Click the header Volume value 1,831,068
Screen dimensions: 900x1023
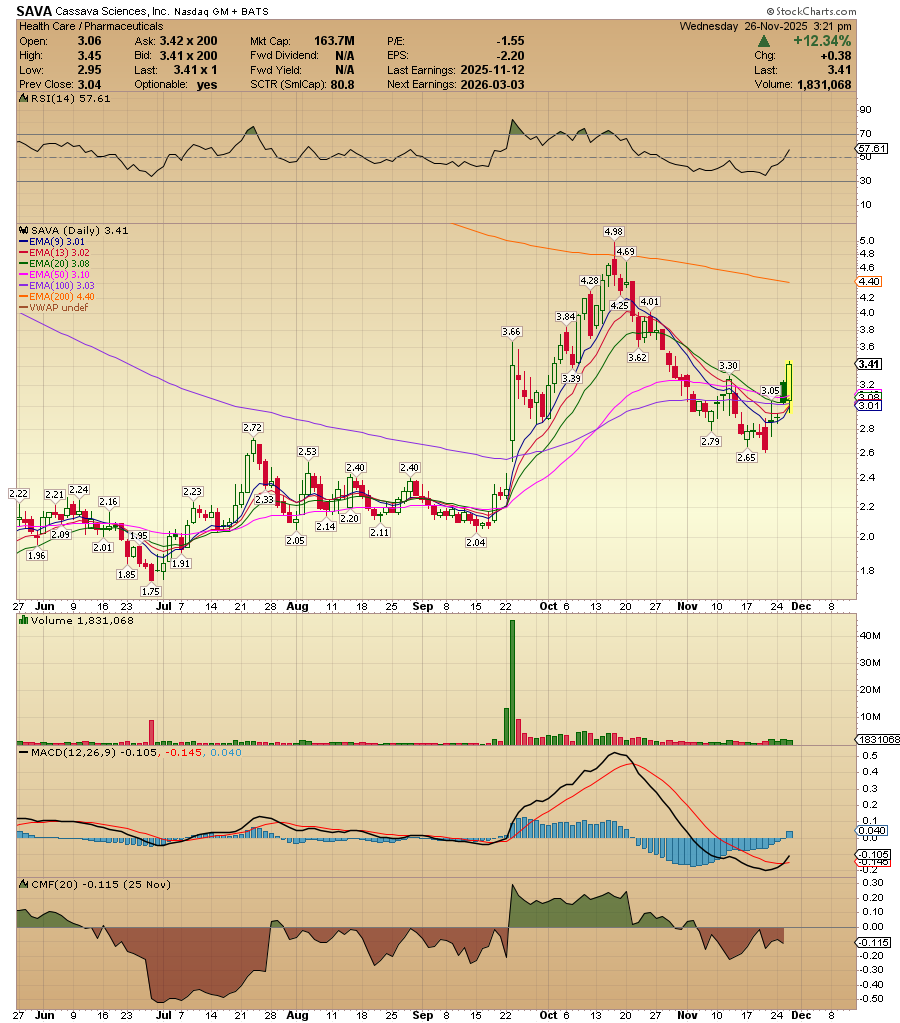(x=824, y=85)
